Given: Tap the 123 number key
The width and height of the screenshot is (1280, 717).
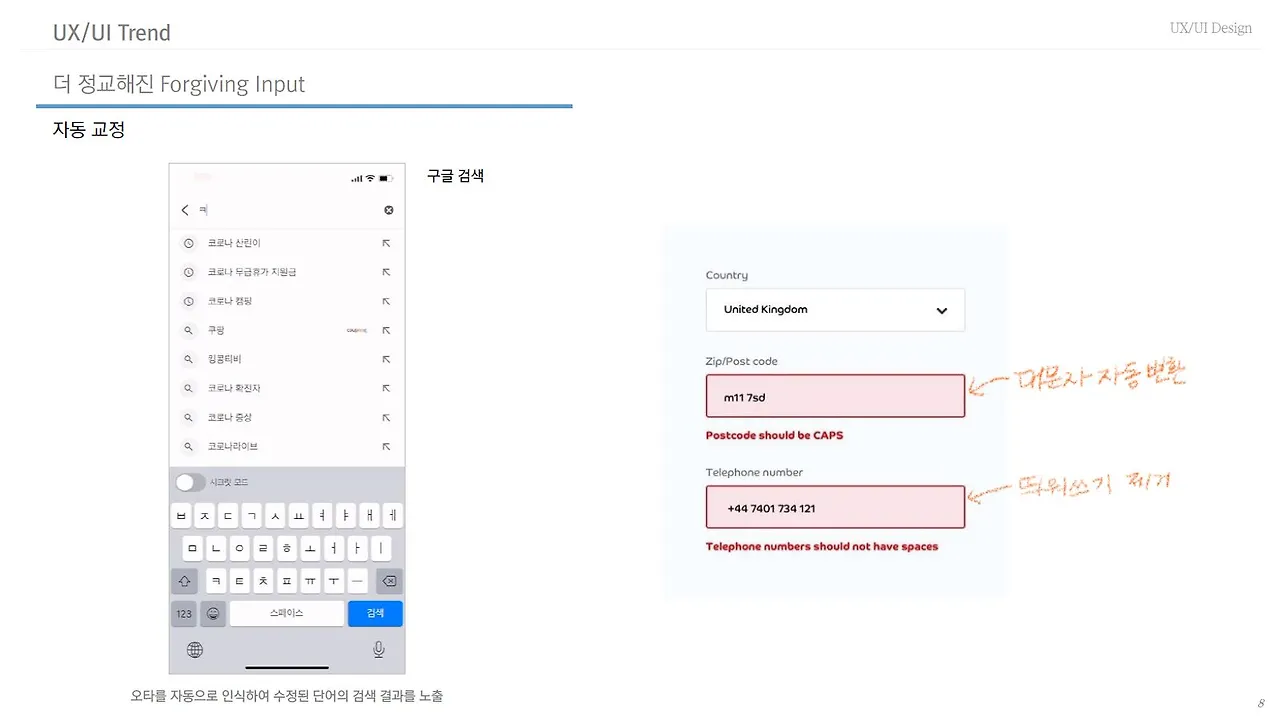Looking at the screenshot, I should (184, 613).
